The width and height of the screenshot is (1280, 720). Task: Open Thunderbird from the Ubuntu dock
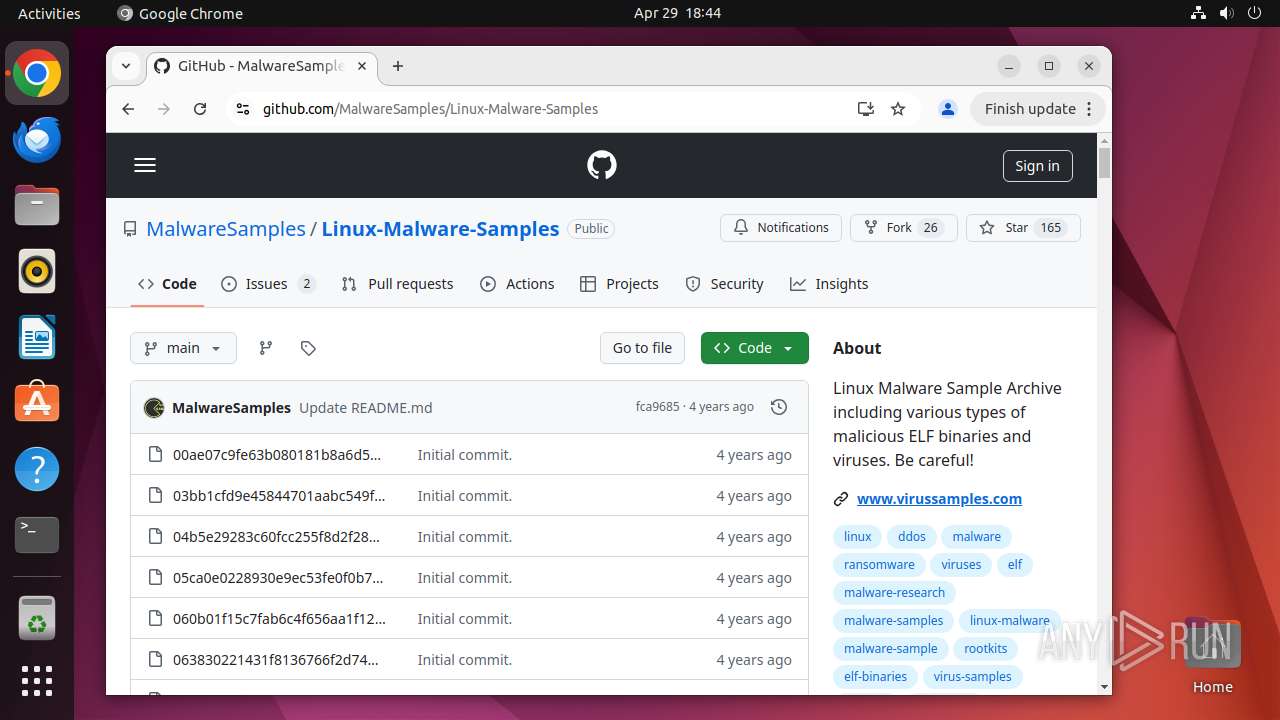click(37, 140)
